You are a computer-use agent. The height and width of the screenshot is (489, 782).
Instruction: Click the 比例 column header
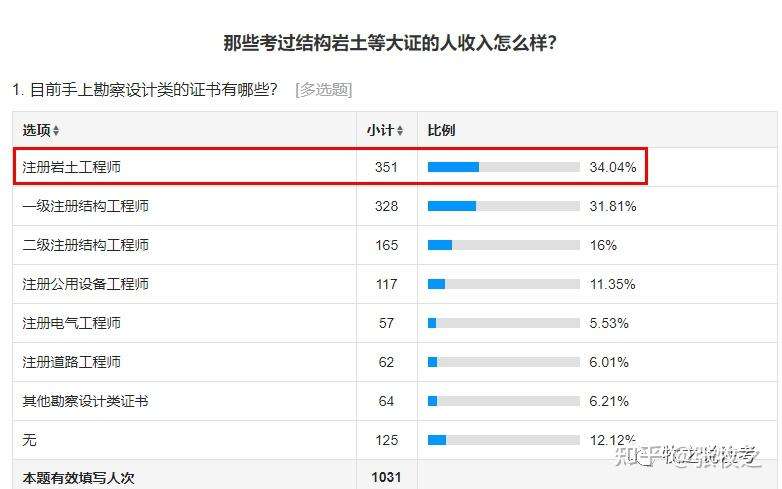441,130
